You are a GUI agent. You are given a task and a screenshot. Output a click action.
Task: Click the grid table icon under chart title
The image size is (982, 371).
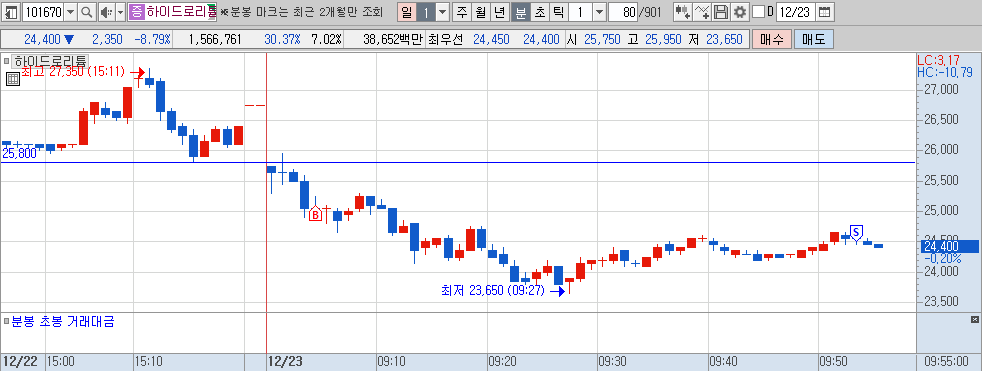[13, 78]
